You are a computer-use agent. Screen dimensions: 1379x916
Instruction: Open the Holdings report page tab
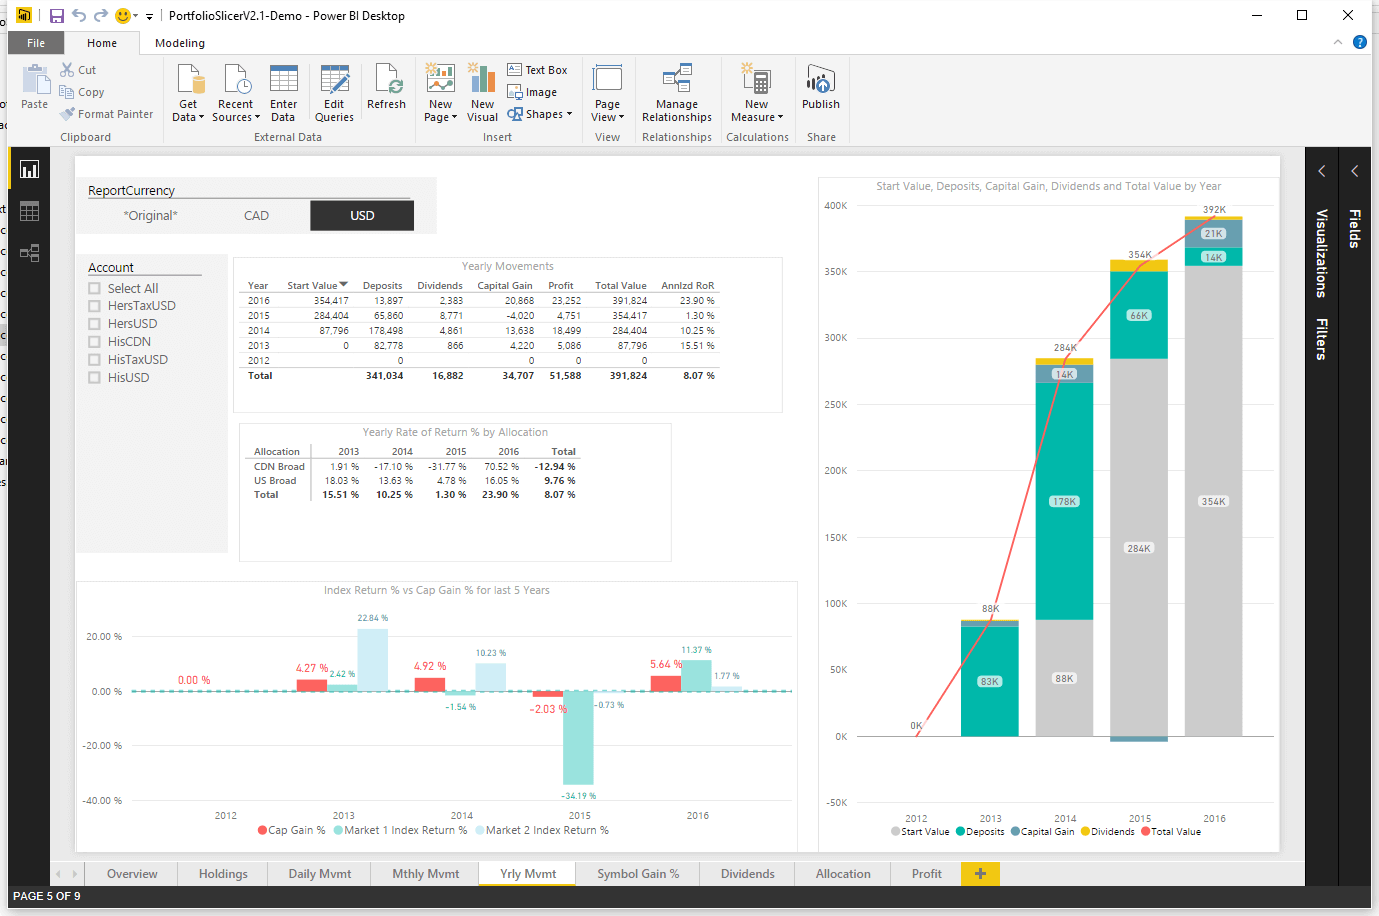coord(223,873)
